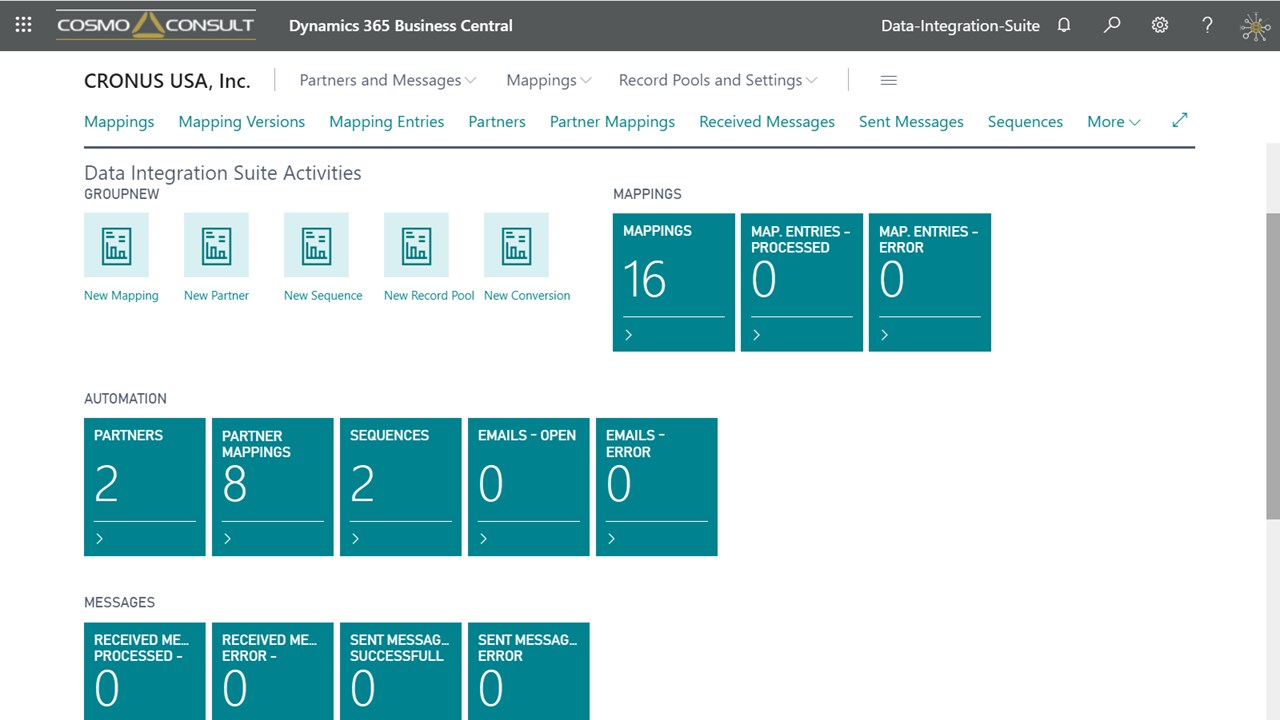This screenshot has width=1280, height=720.
Task: Click the vertical page scrollbar
Action: pyautogui.click(x=1273, y=365)
